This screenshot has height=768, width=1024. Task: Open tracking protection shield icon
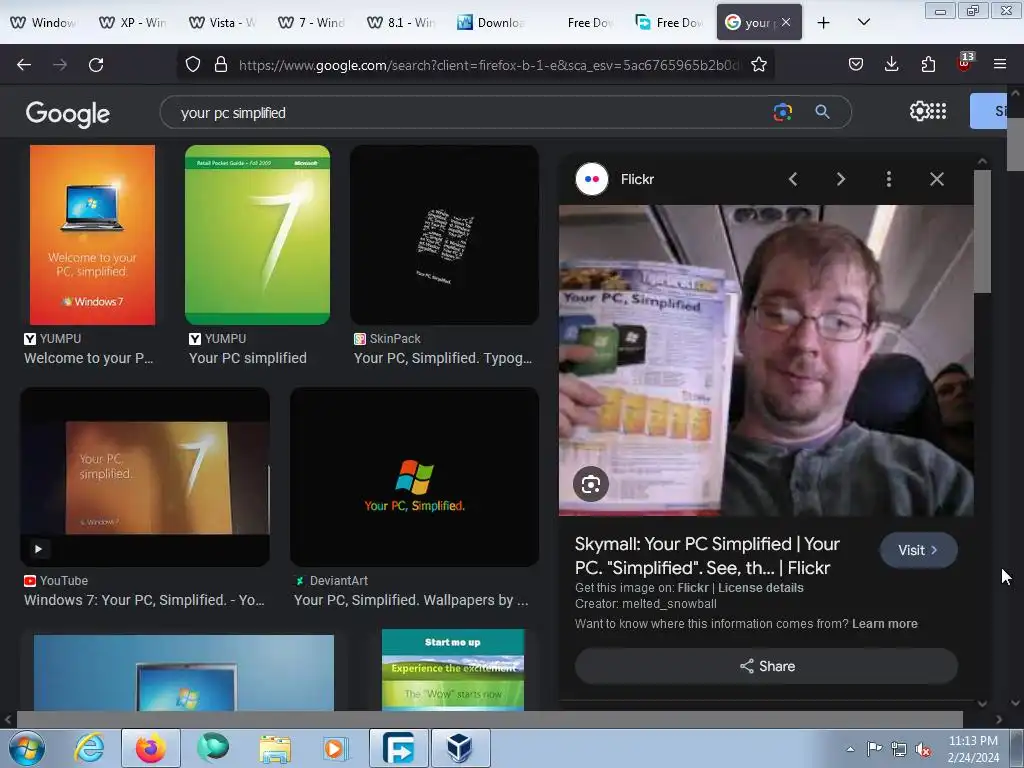[193, 65]
